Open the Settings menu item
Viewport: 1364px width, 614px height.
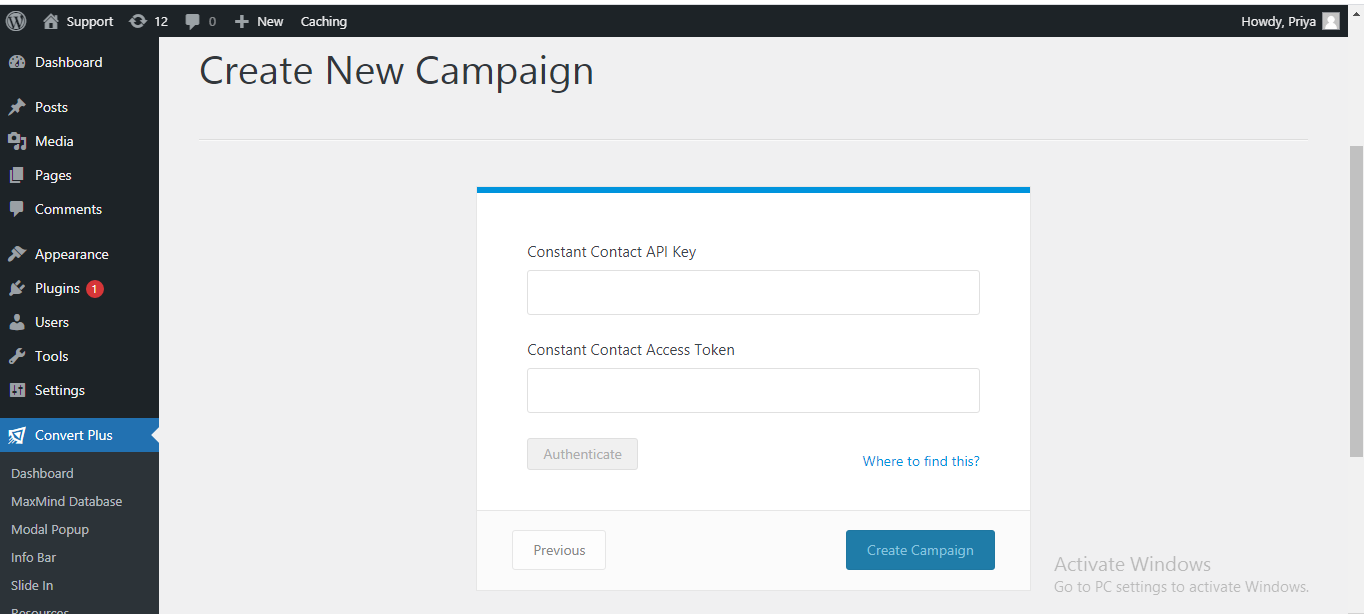click(59, 390)
